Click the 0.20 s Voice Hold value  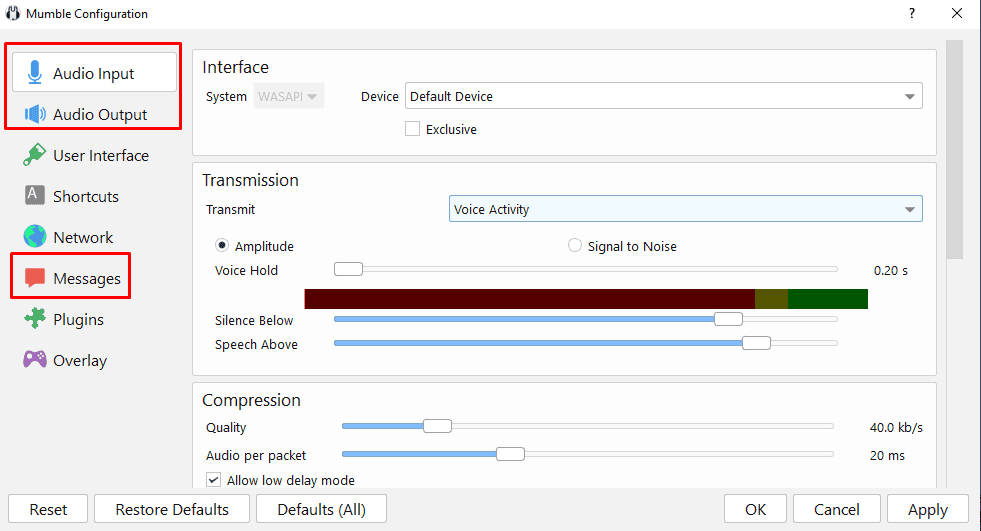pos(890,270)
